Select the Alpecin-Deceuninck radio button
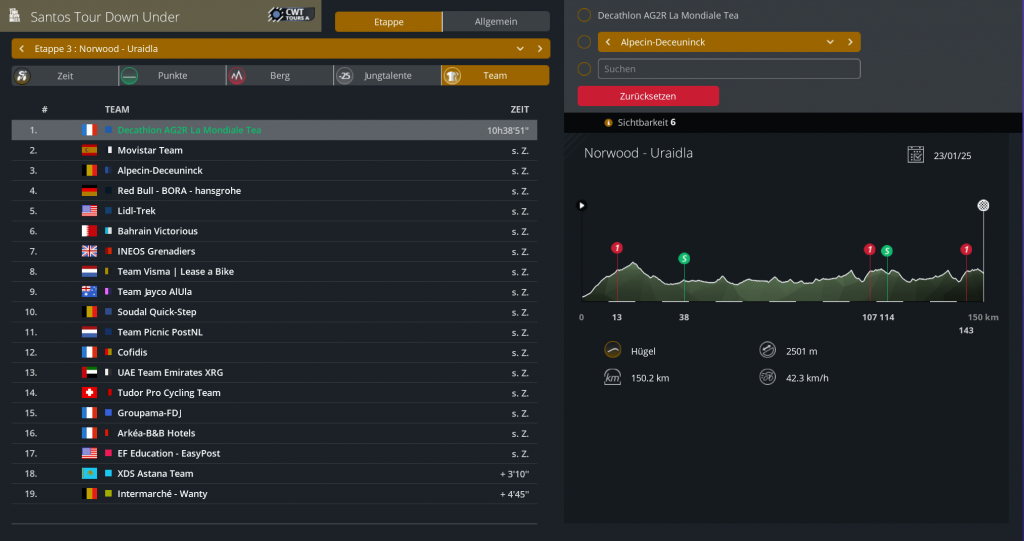Image resolution: width=1024 pixels, height=541 pixels. pos(584,42)
